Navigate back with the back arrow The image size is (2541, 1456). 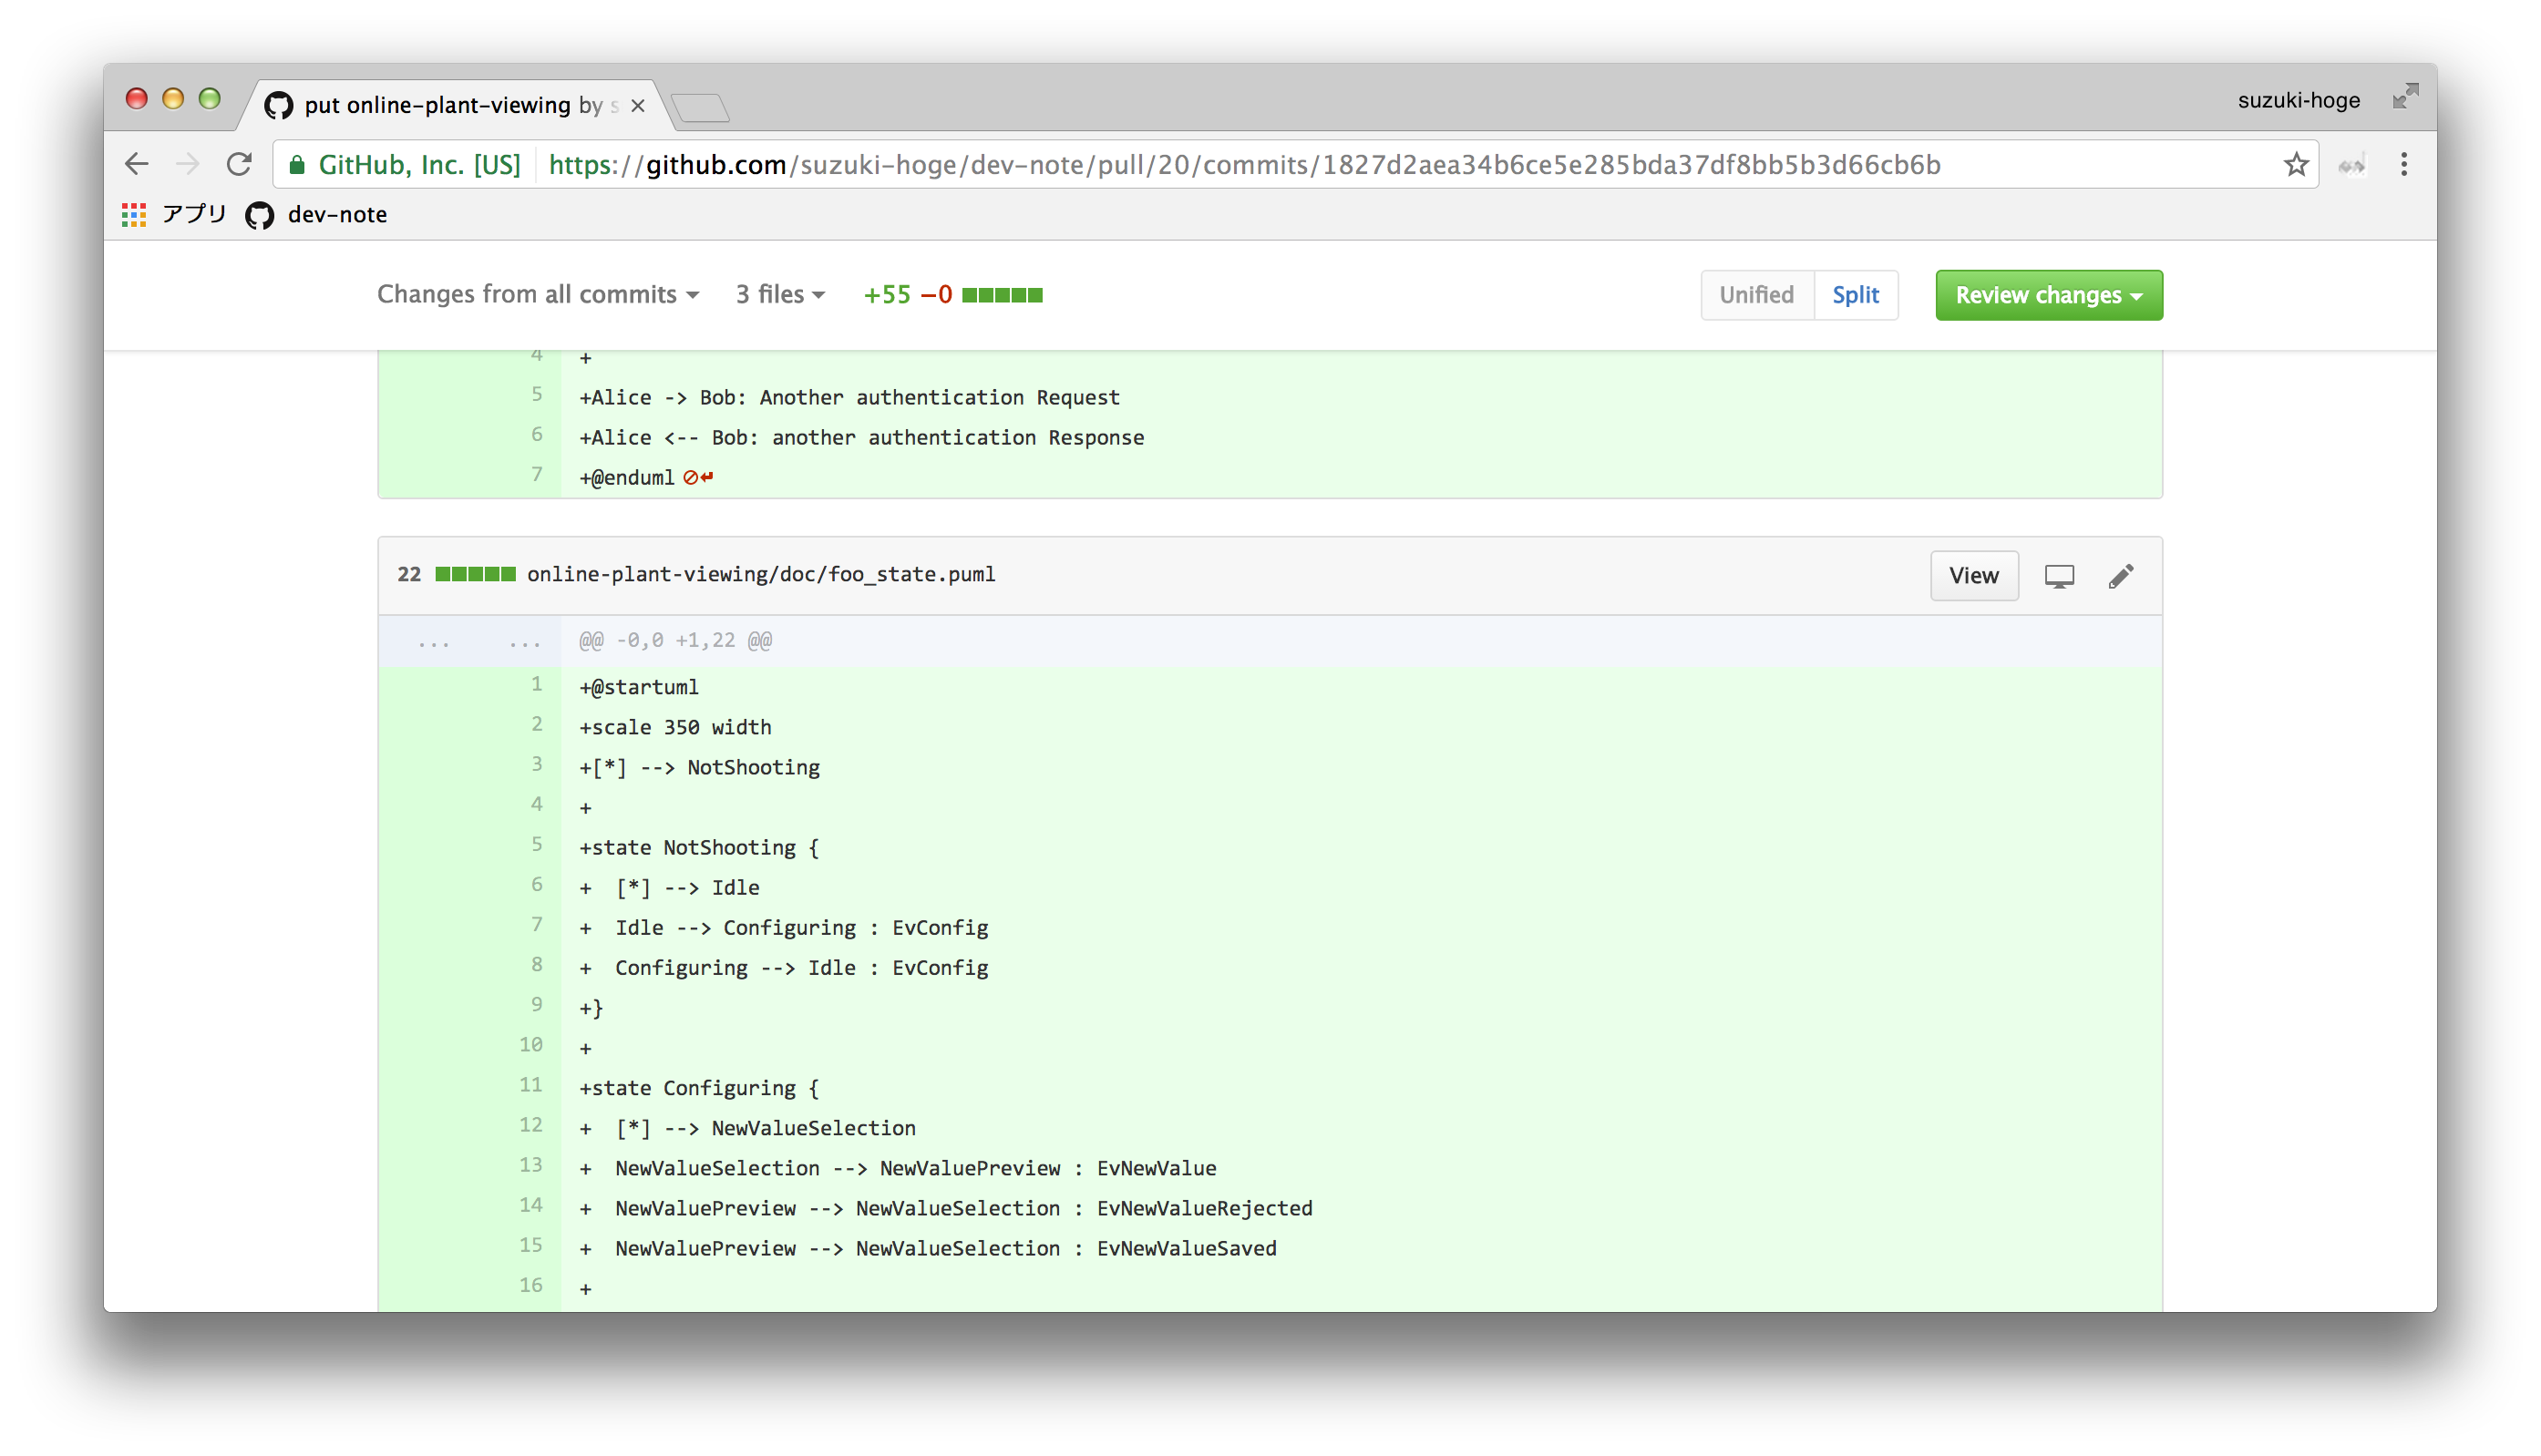coord(137,164)
